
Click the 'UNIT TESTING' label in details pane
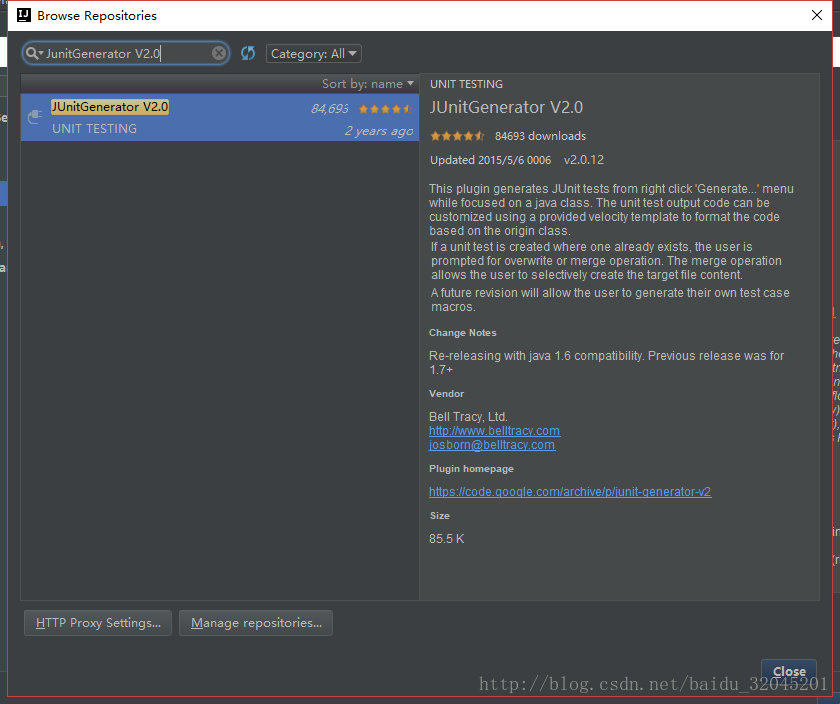[466, 84]
